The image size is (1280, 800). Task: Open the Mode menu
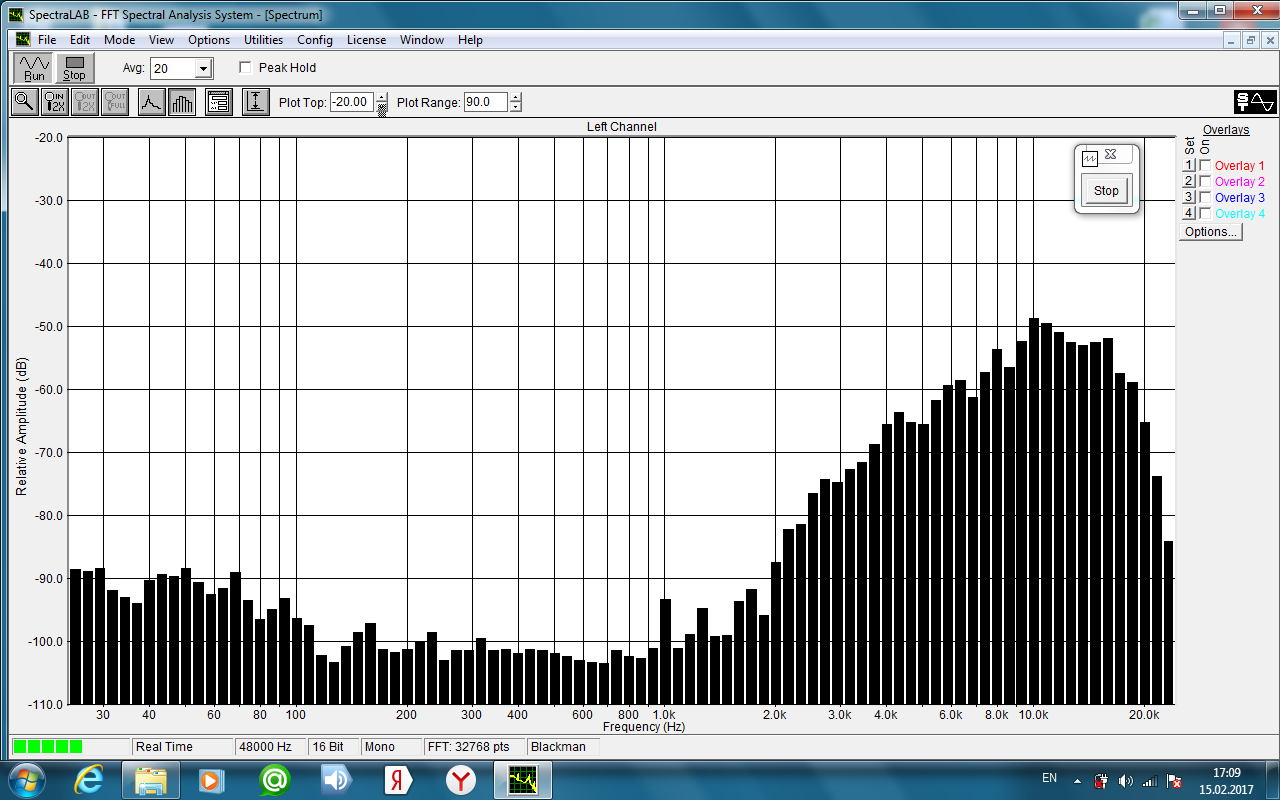pos(119,40)
